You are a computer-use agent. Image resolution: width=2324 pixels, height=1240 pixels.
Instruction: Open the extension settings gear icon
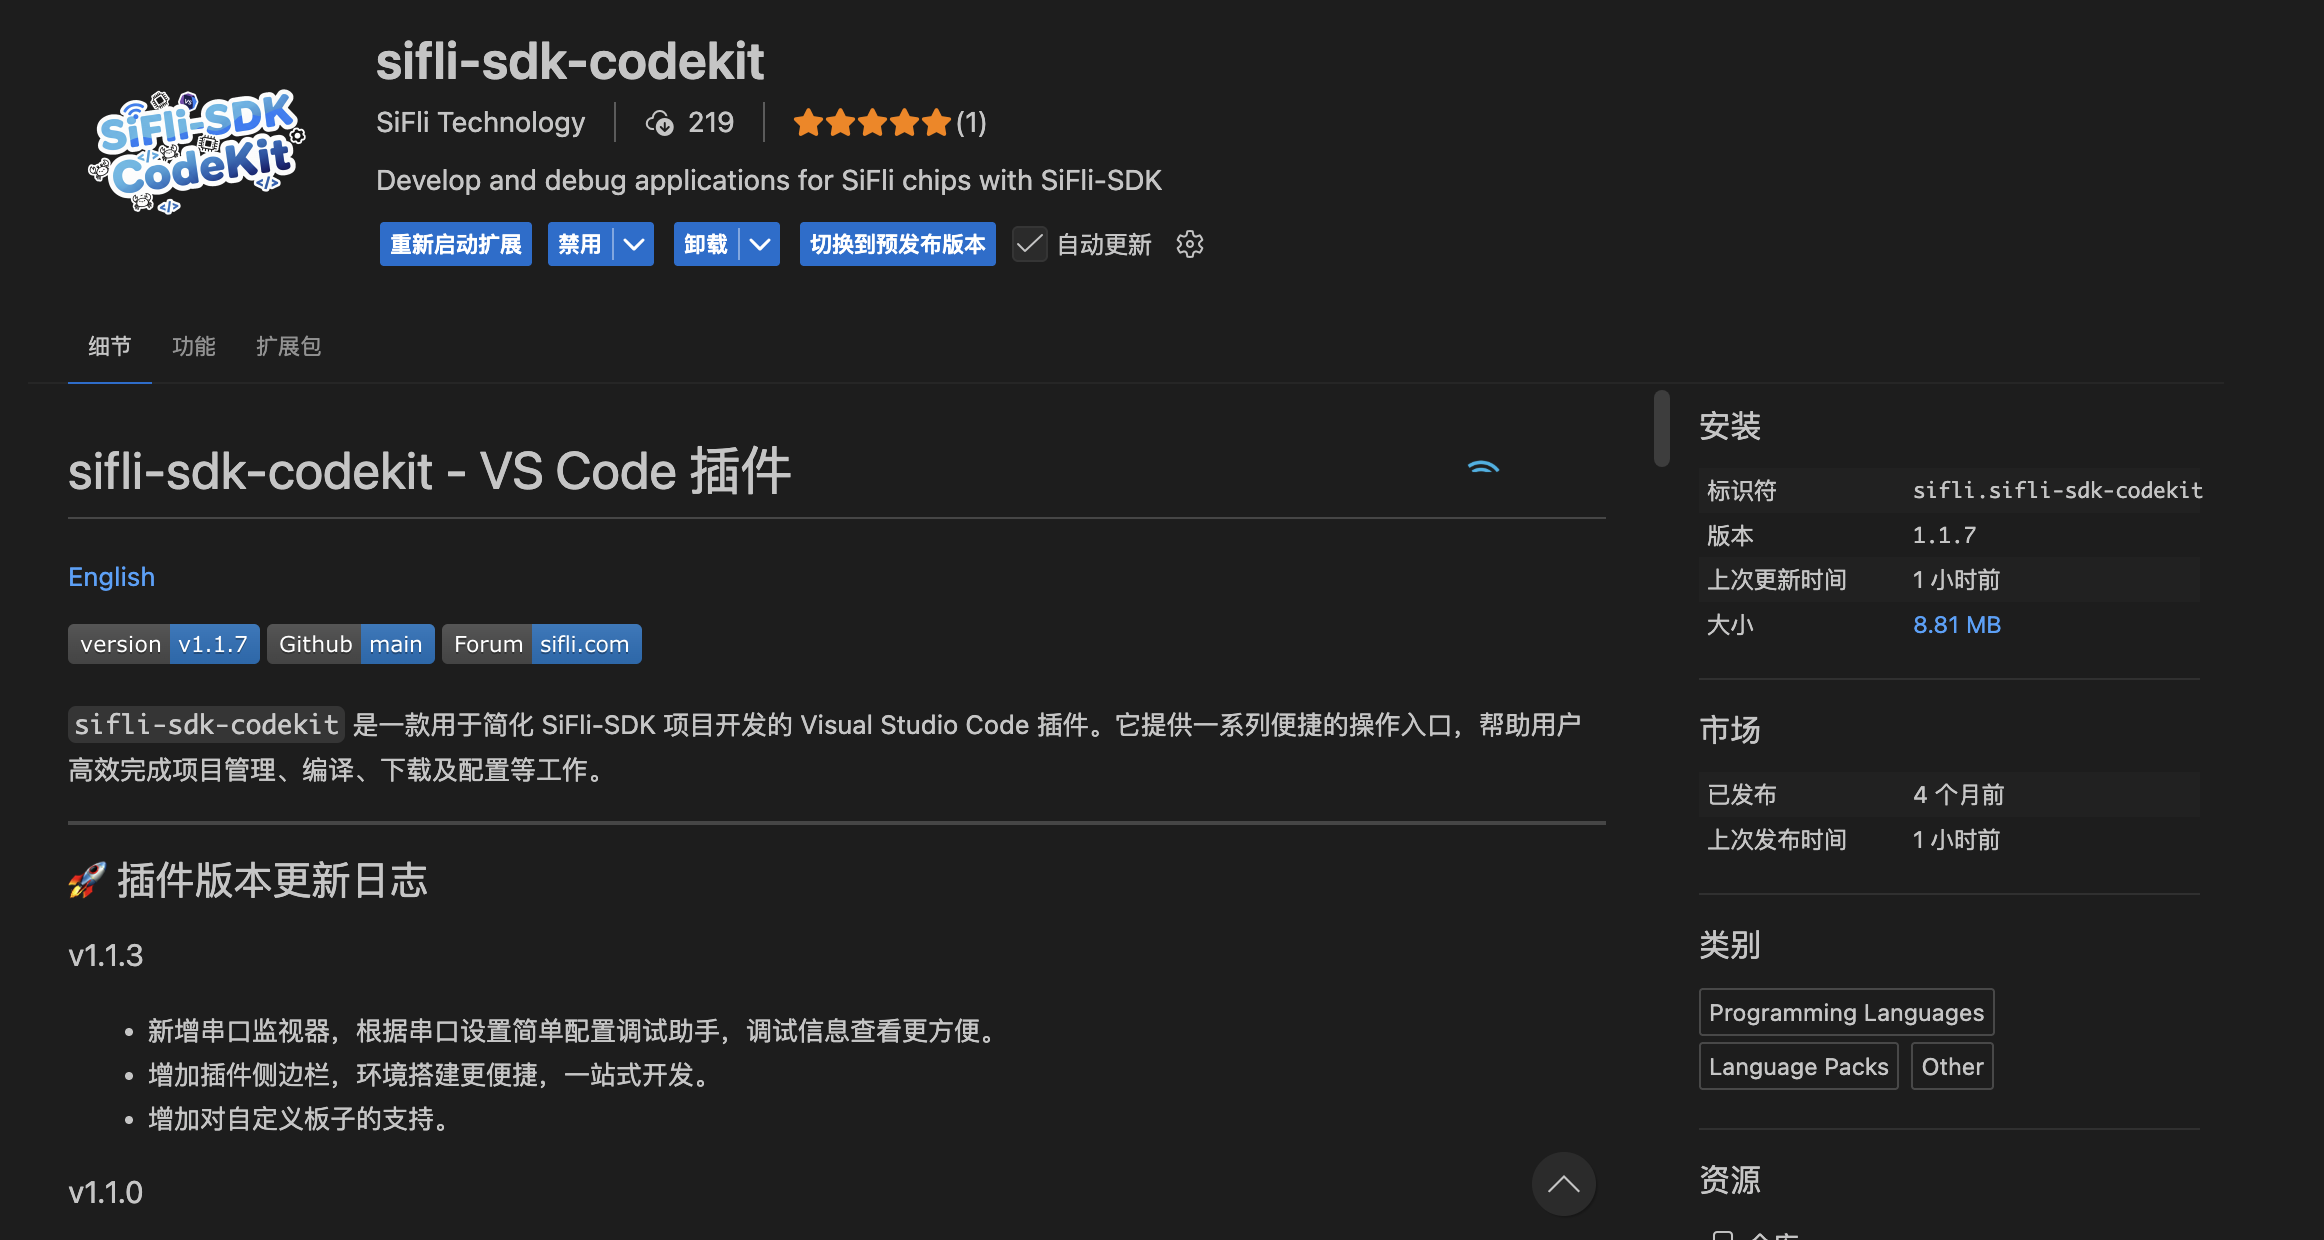(x=1189, y=244)
